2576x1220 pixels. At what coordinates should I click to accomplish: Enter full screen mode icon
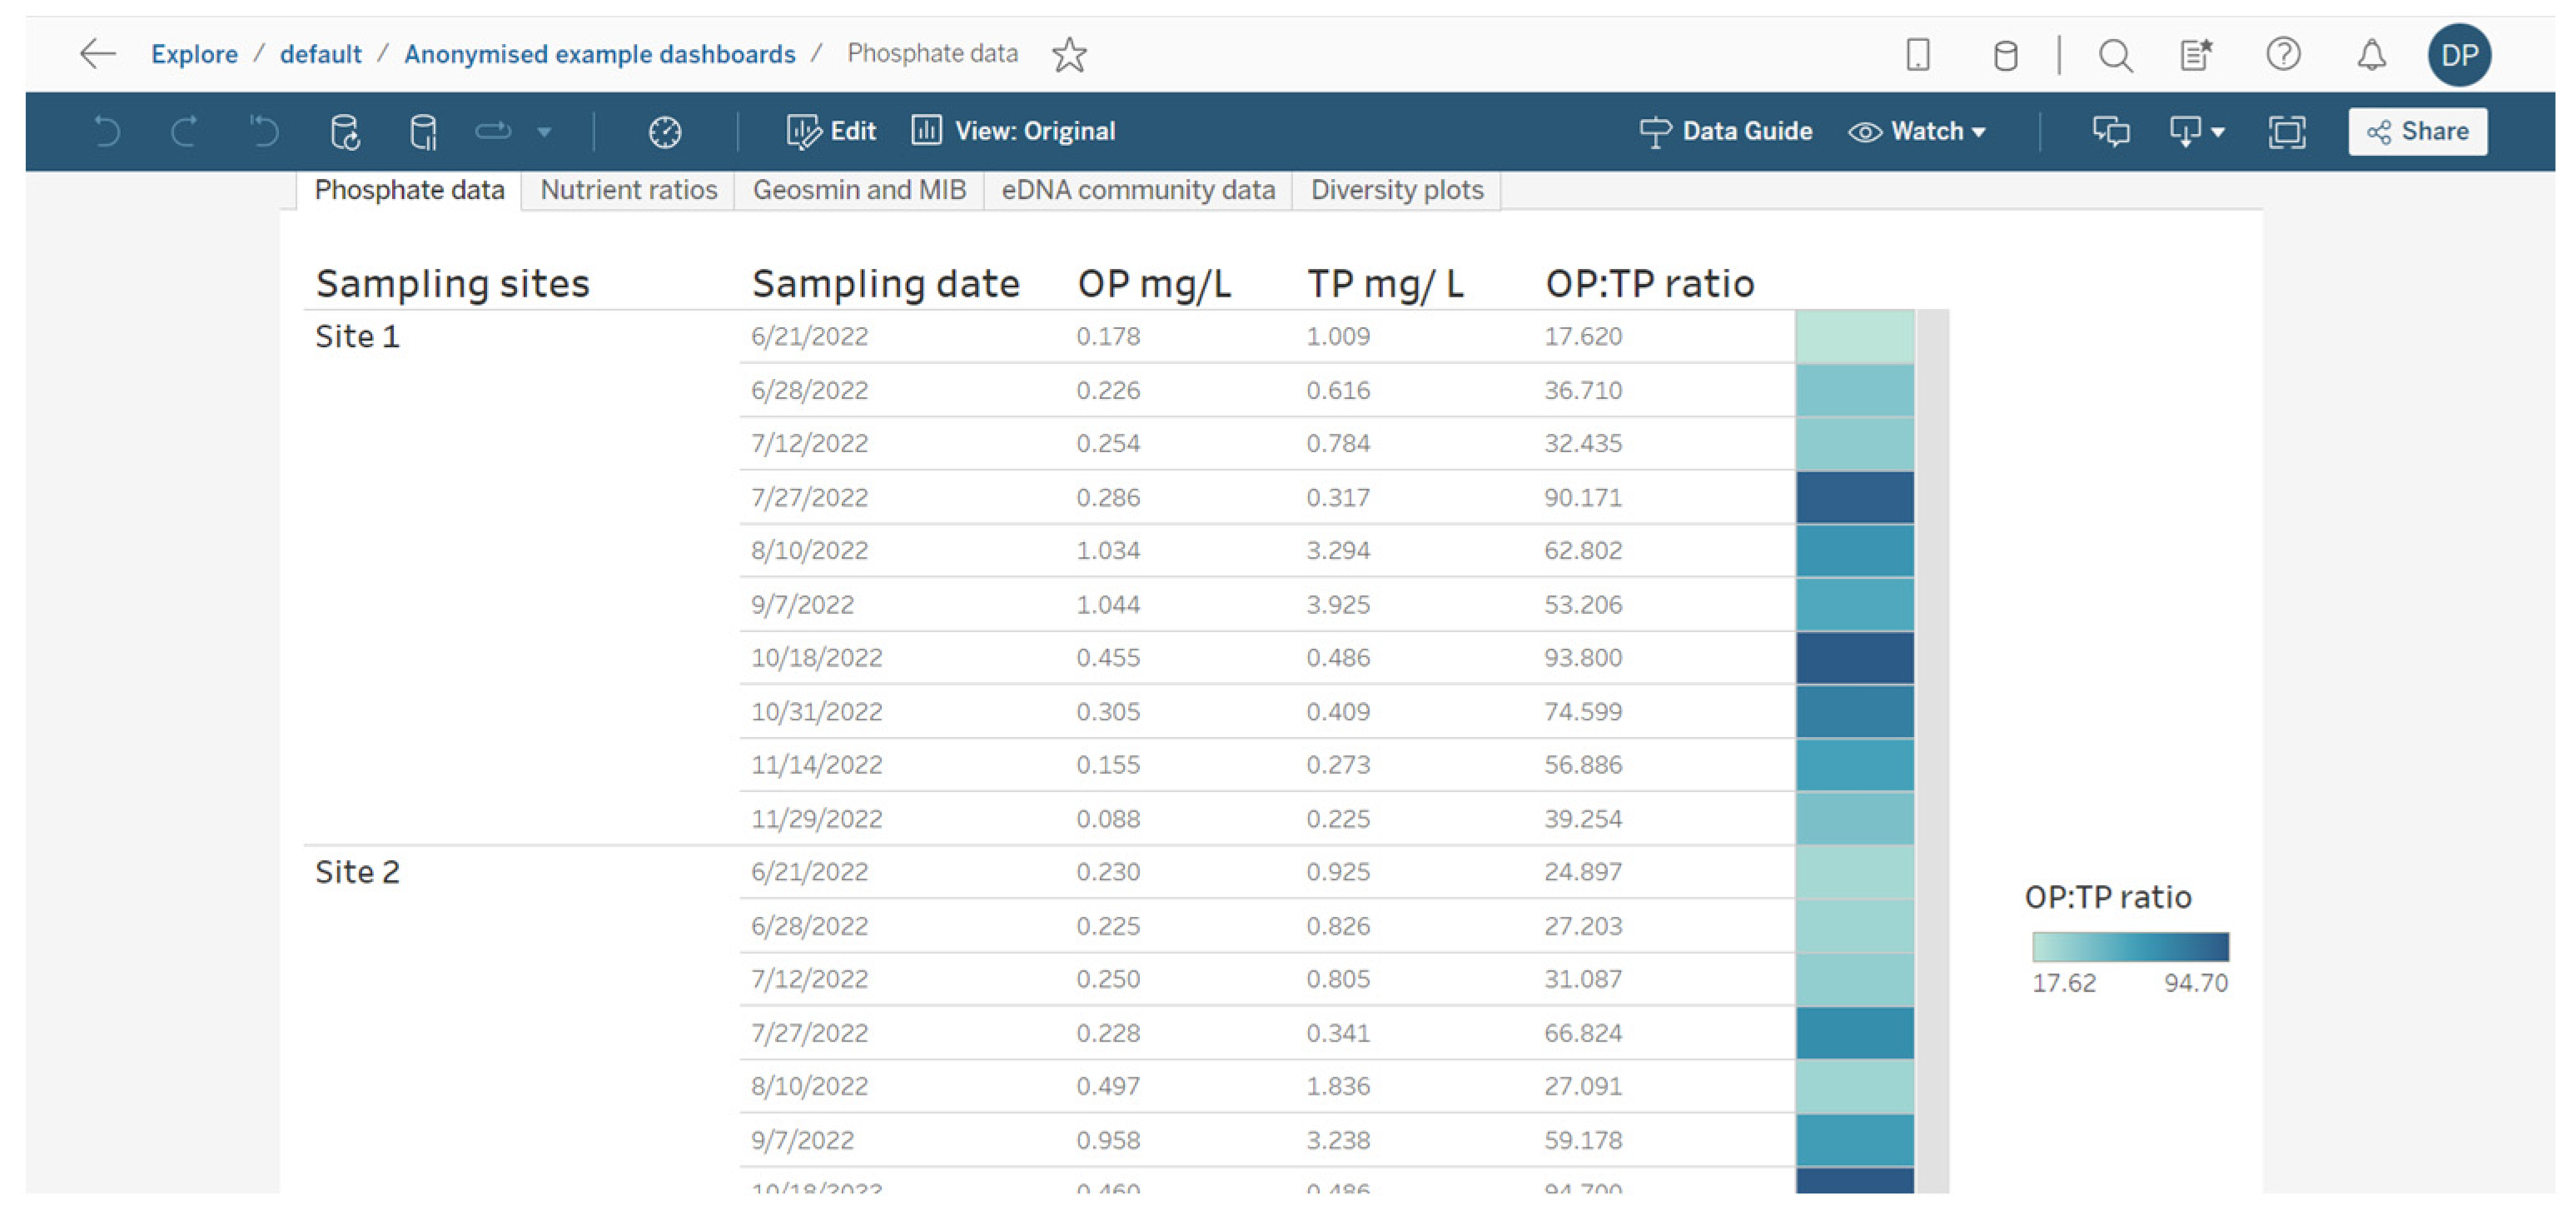[2286, 131]
